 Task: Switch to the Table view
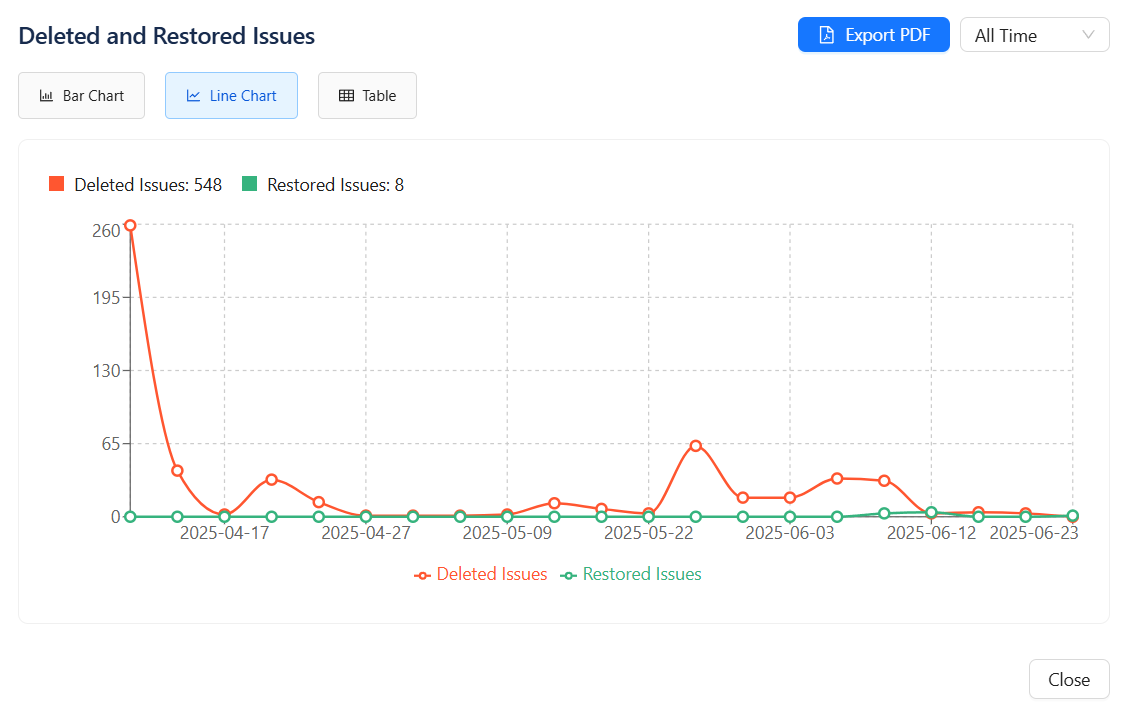point(367,96)
